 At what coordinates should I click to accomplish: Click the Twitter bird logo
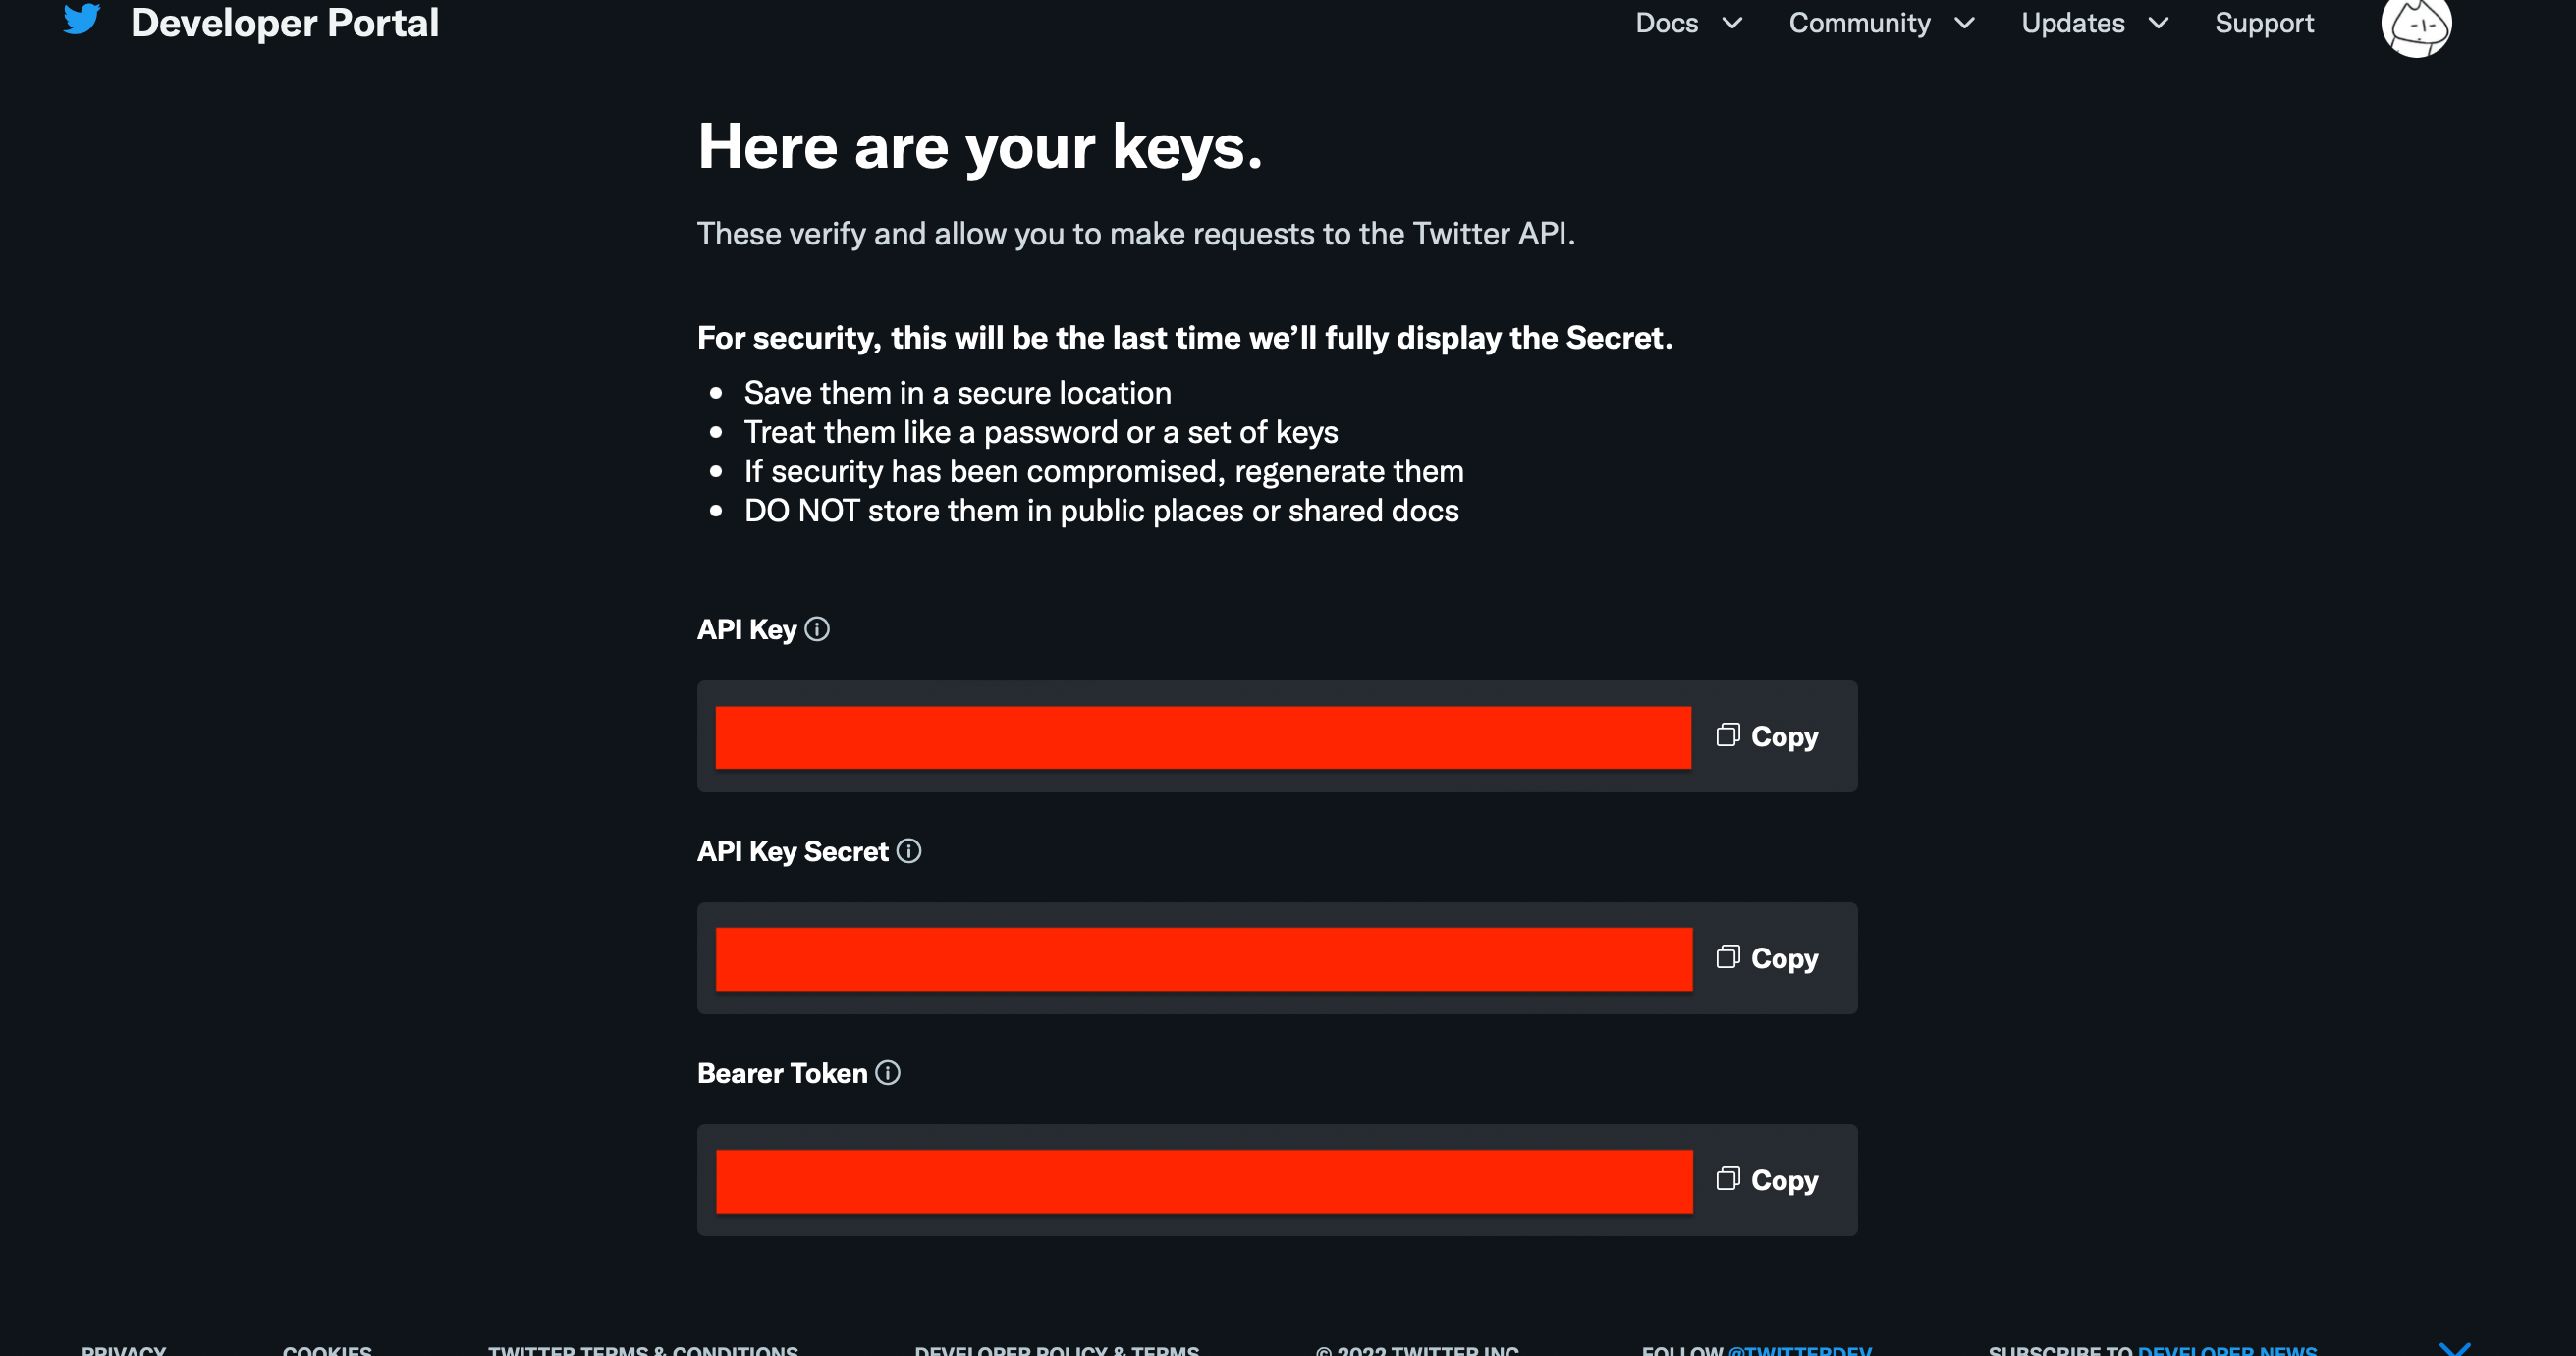(x=82, y=18)
